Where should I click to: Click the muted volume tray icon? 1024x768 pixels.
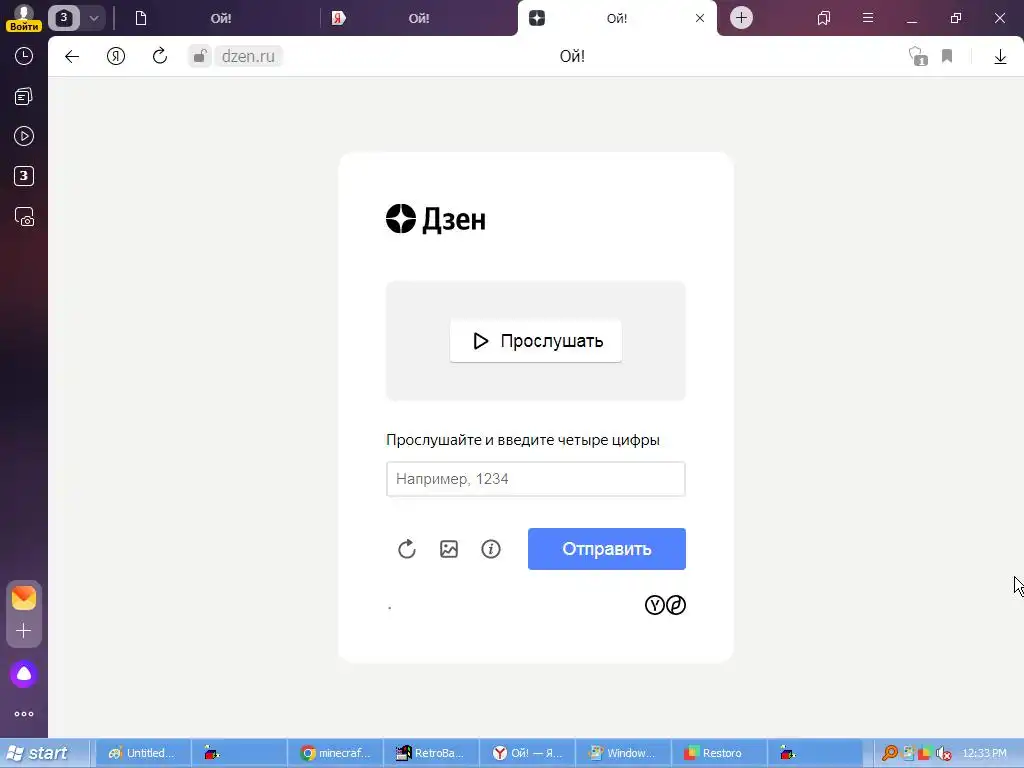click(943, 754)
